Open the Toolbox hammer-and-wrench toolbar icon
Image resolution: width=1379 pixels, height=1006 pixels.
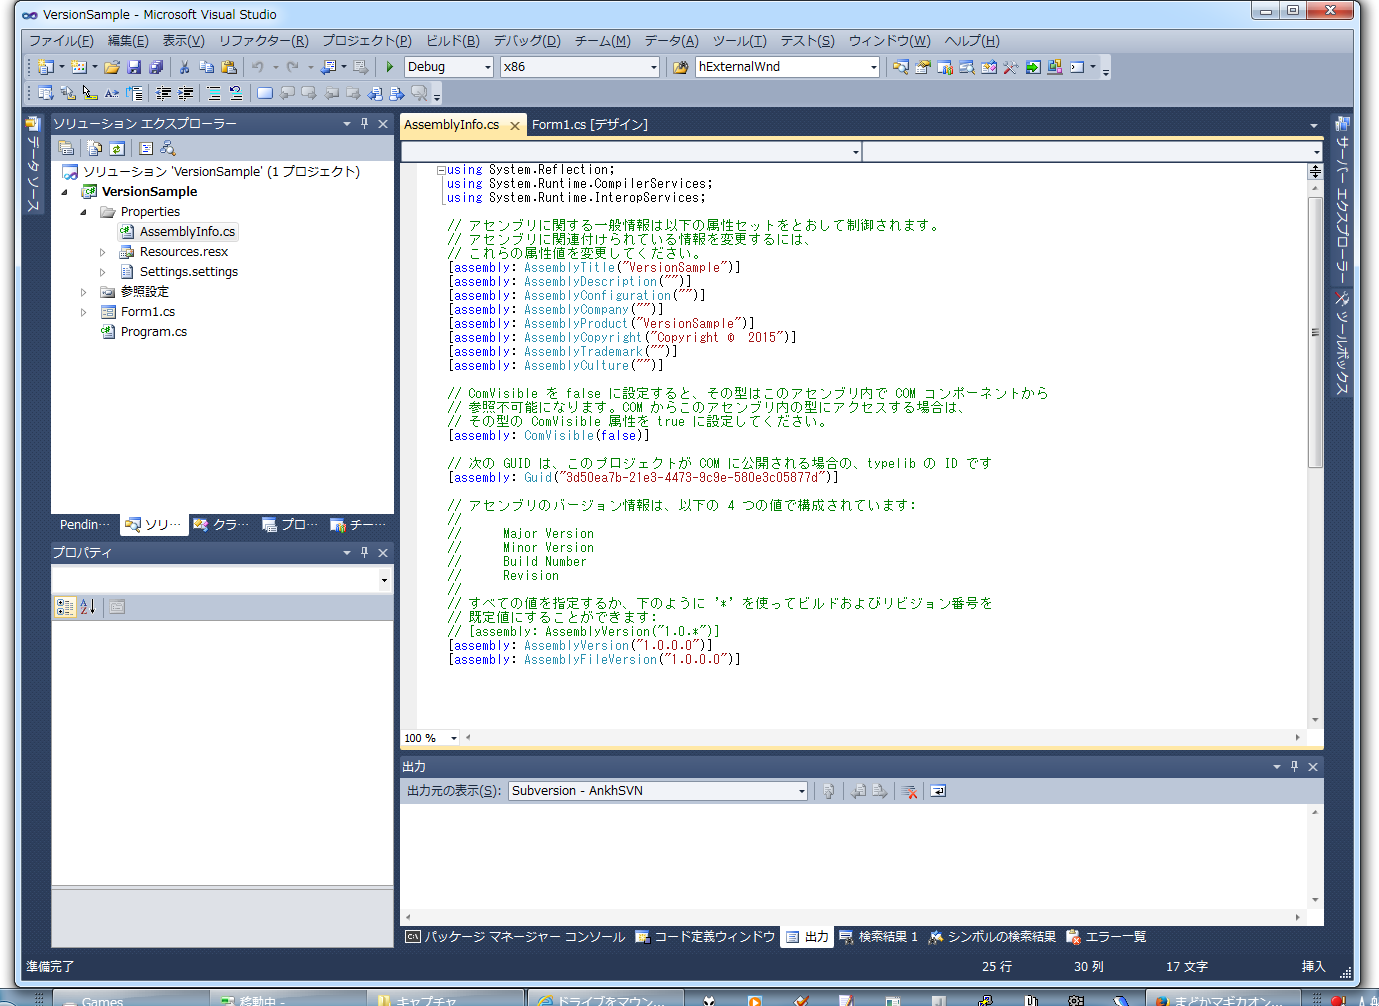point(1011,67)
